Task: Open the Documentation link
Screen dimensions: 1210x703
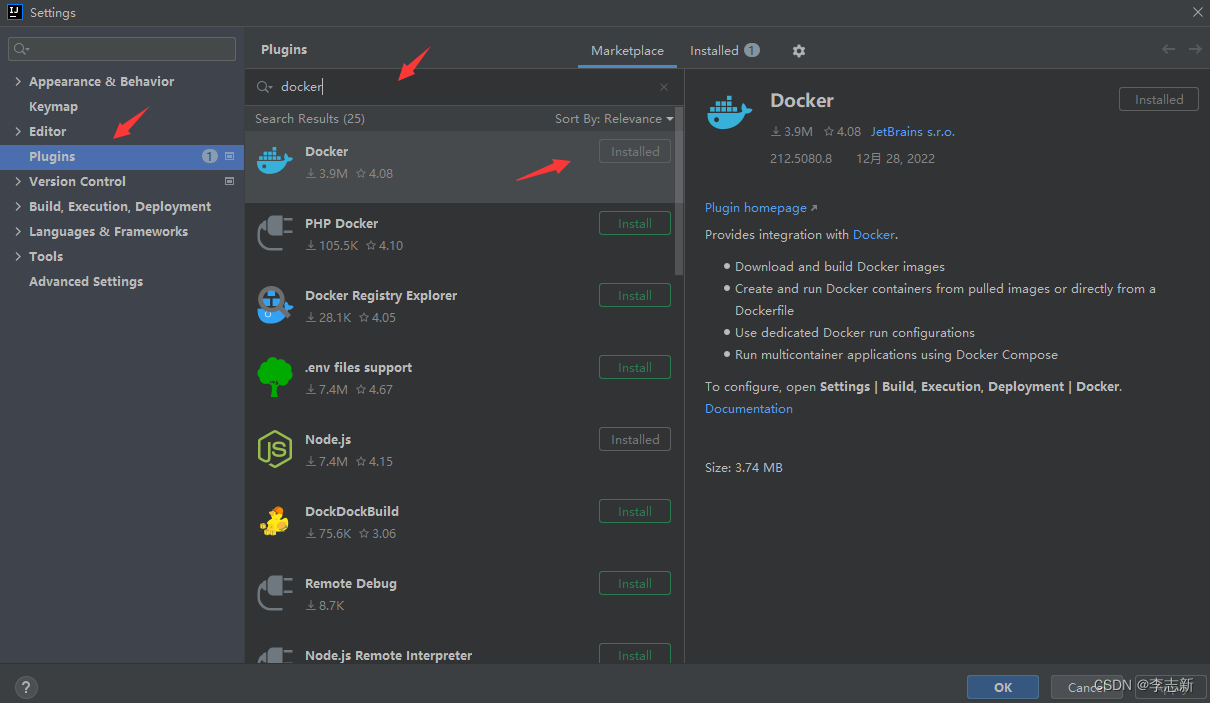Action: 749,409
